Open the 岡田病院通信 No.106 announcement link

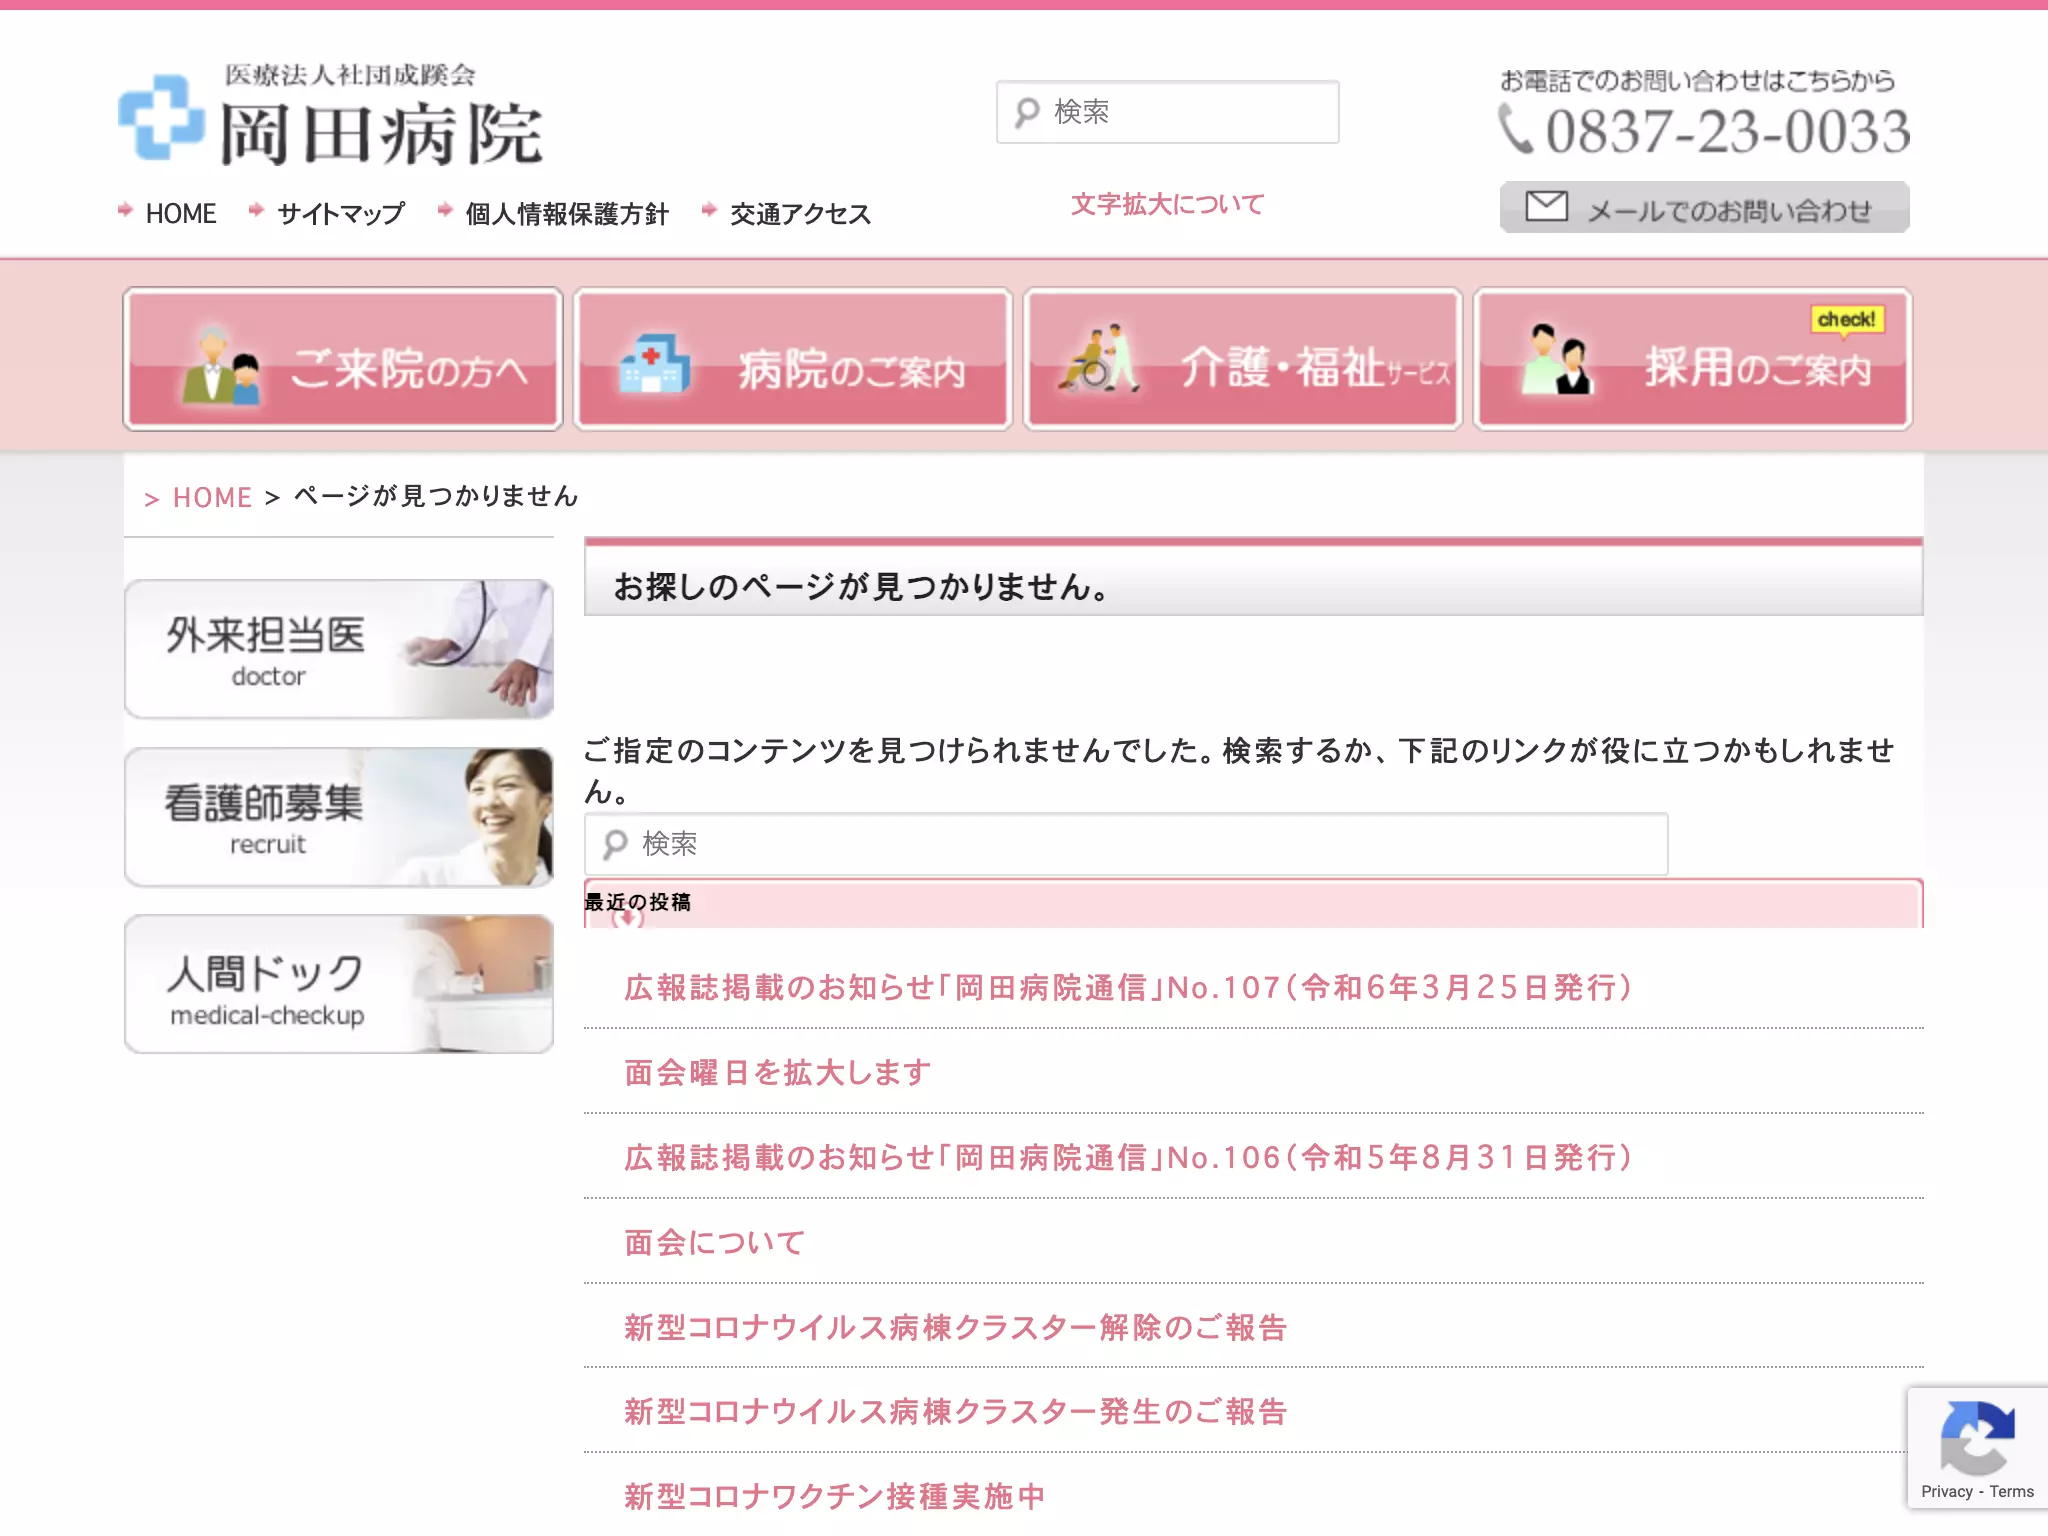[1128, 1158]
